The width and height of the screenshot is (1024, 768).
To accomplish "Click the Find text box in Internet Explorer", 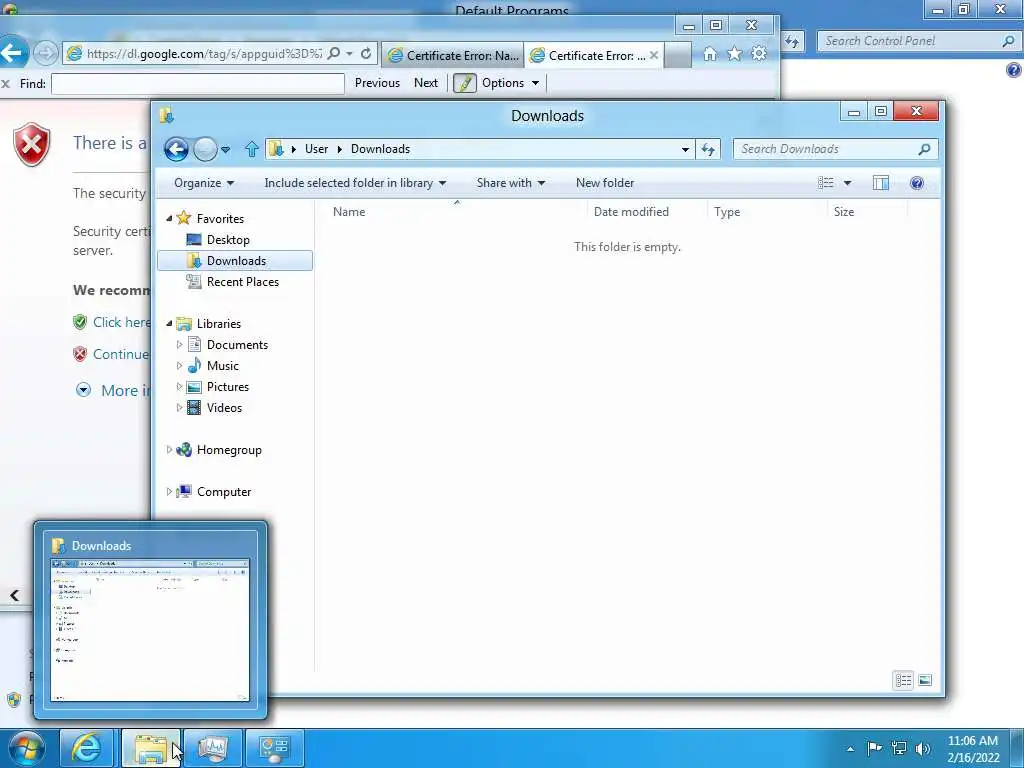I will point(198,84).
